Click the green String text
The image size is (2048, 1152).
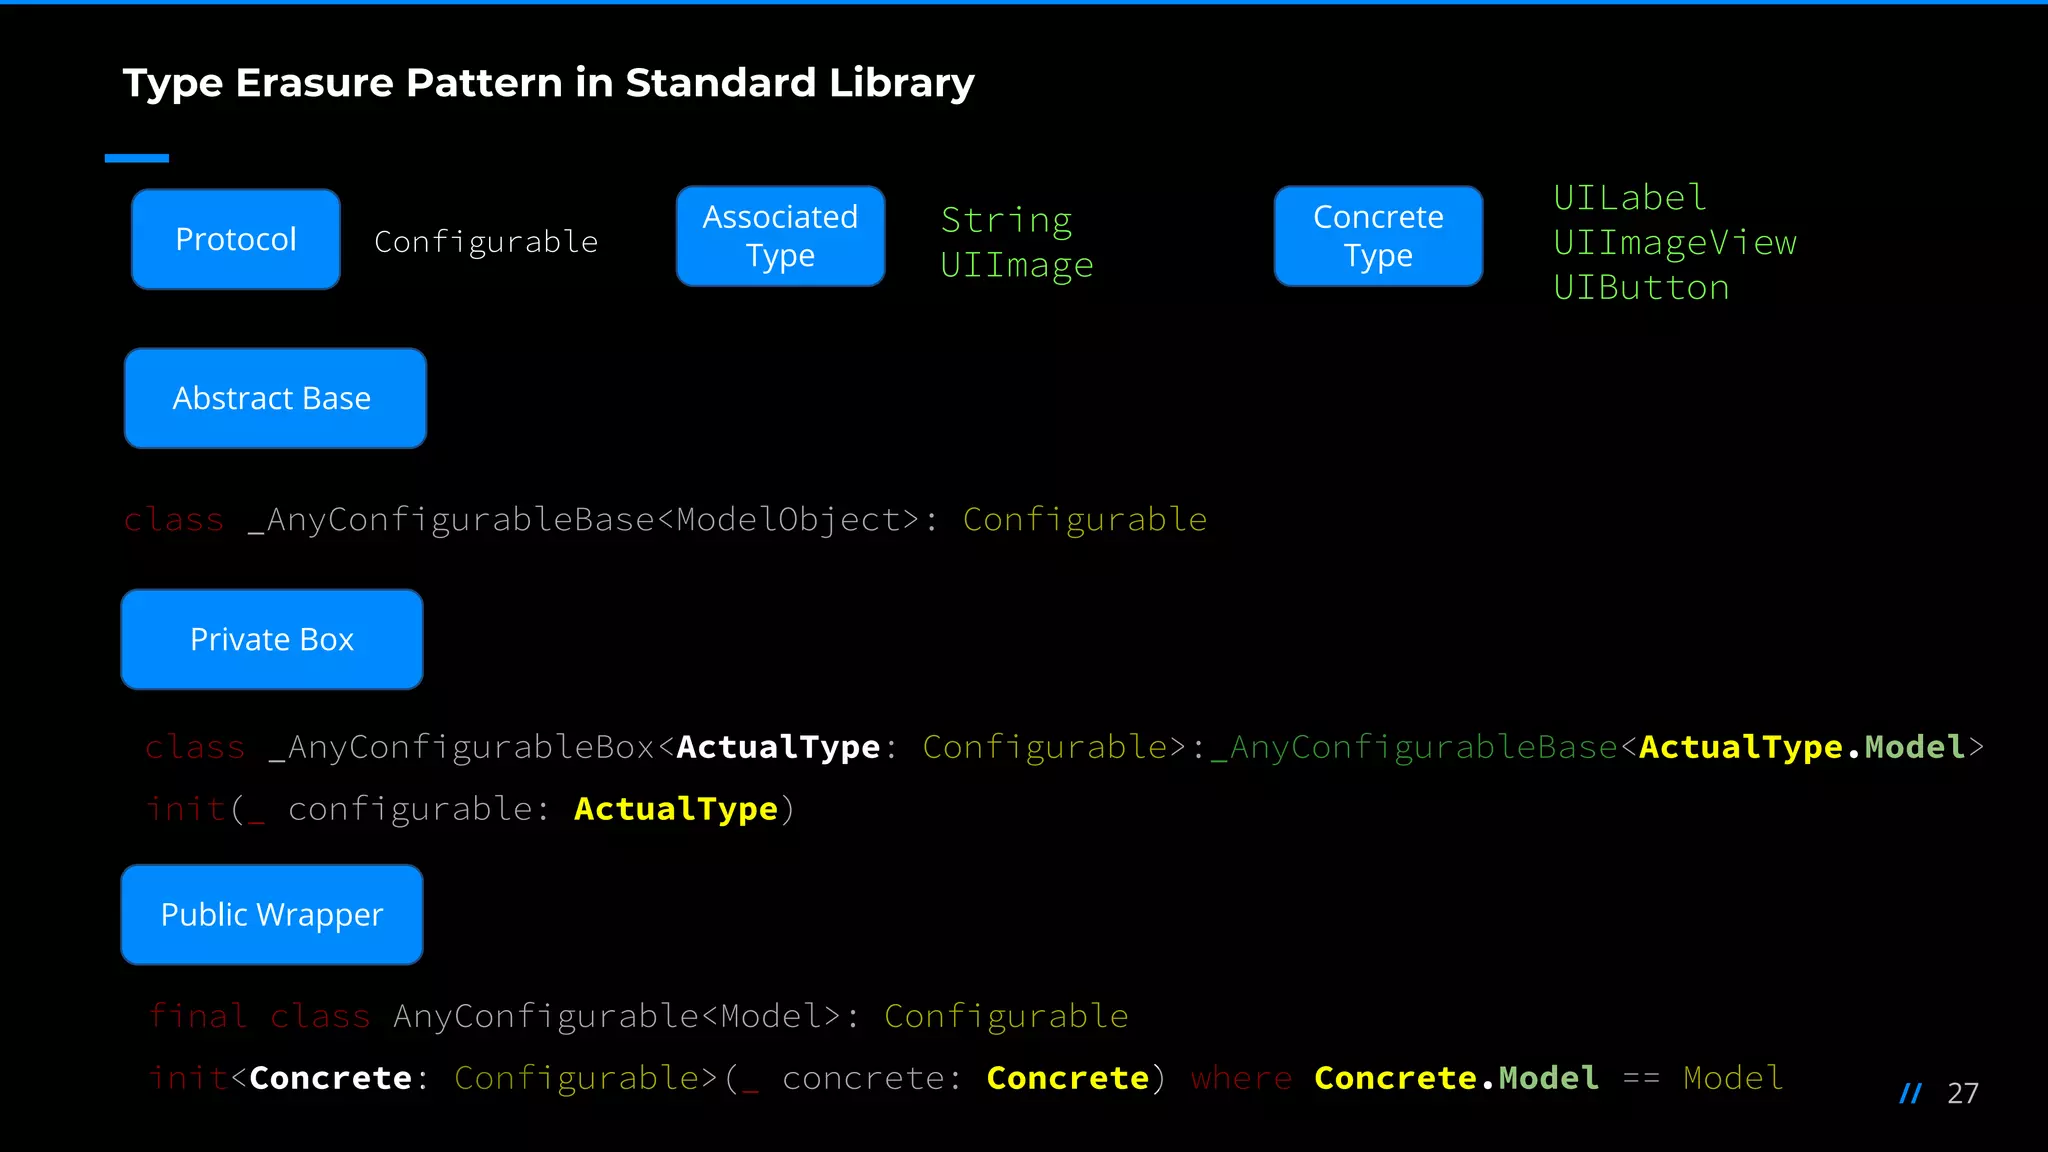pos(1006,221)
